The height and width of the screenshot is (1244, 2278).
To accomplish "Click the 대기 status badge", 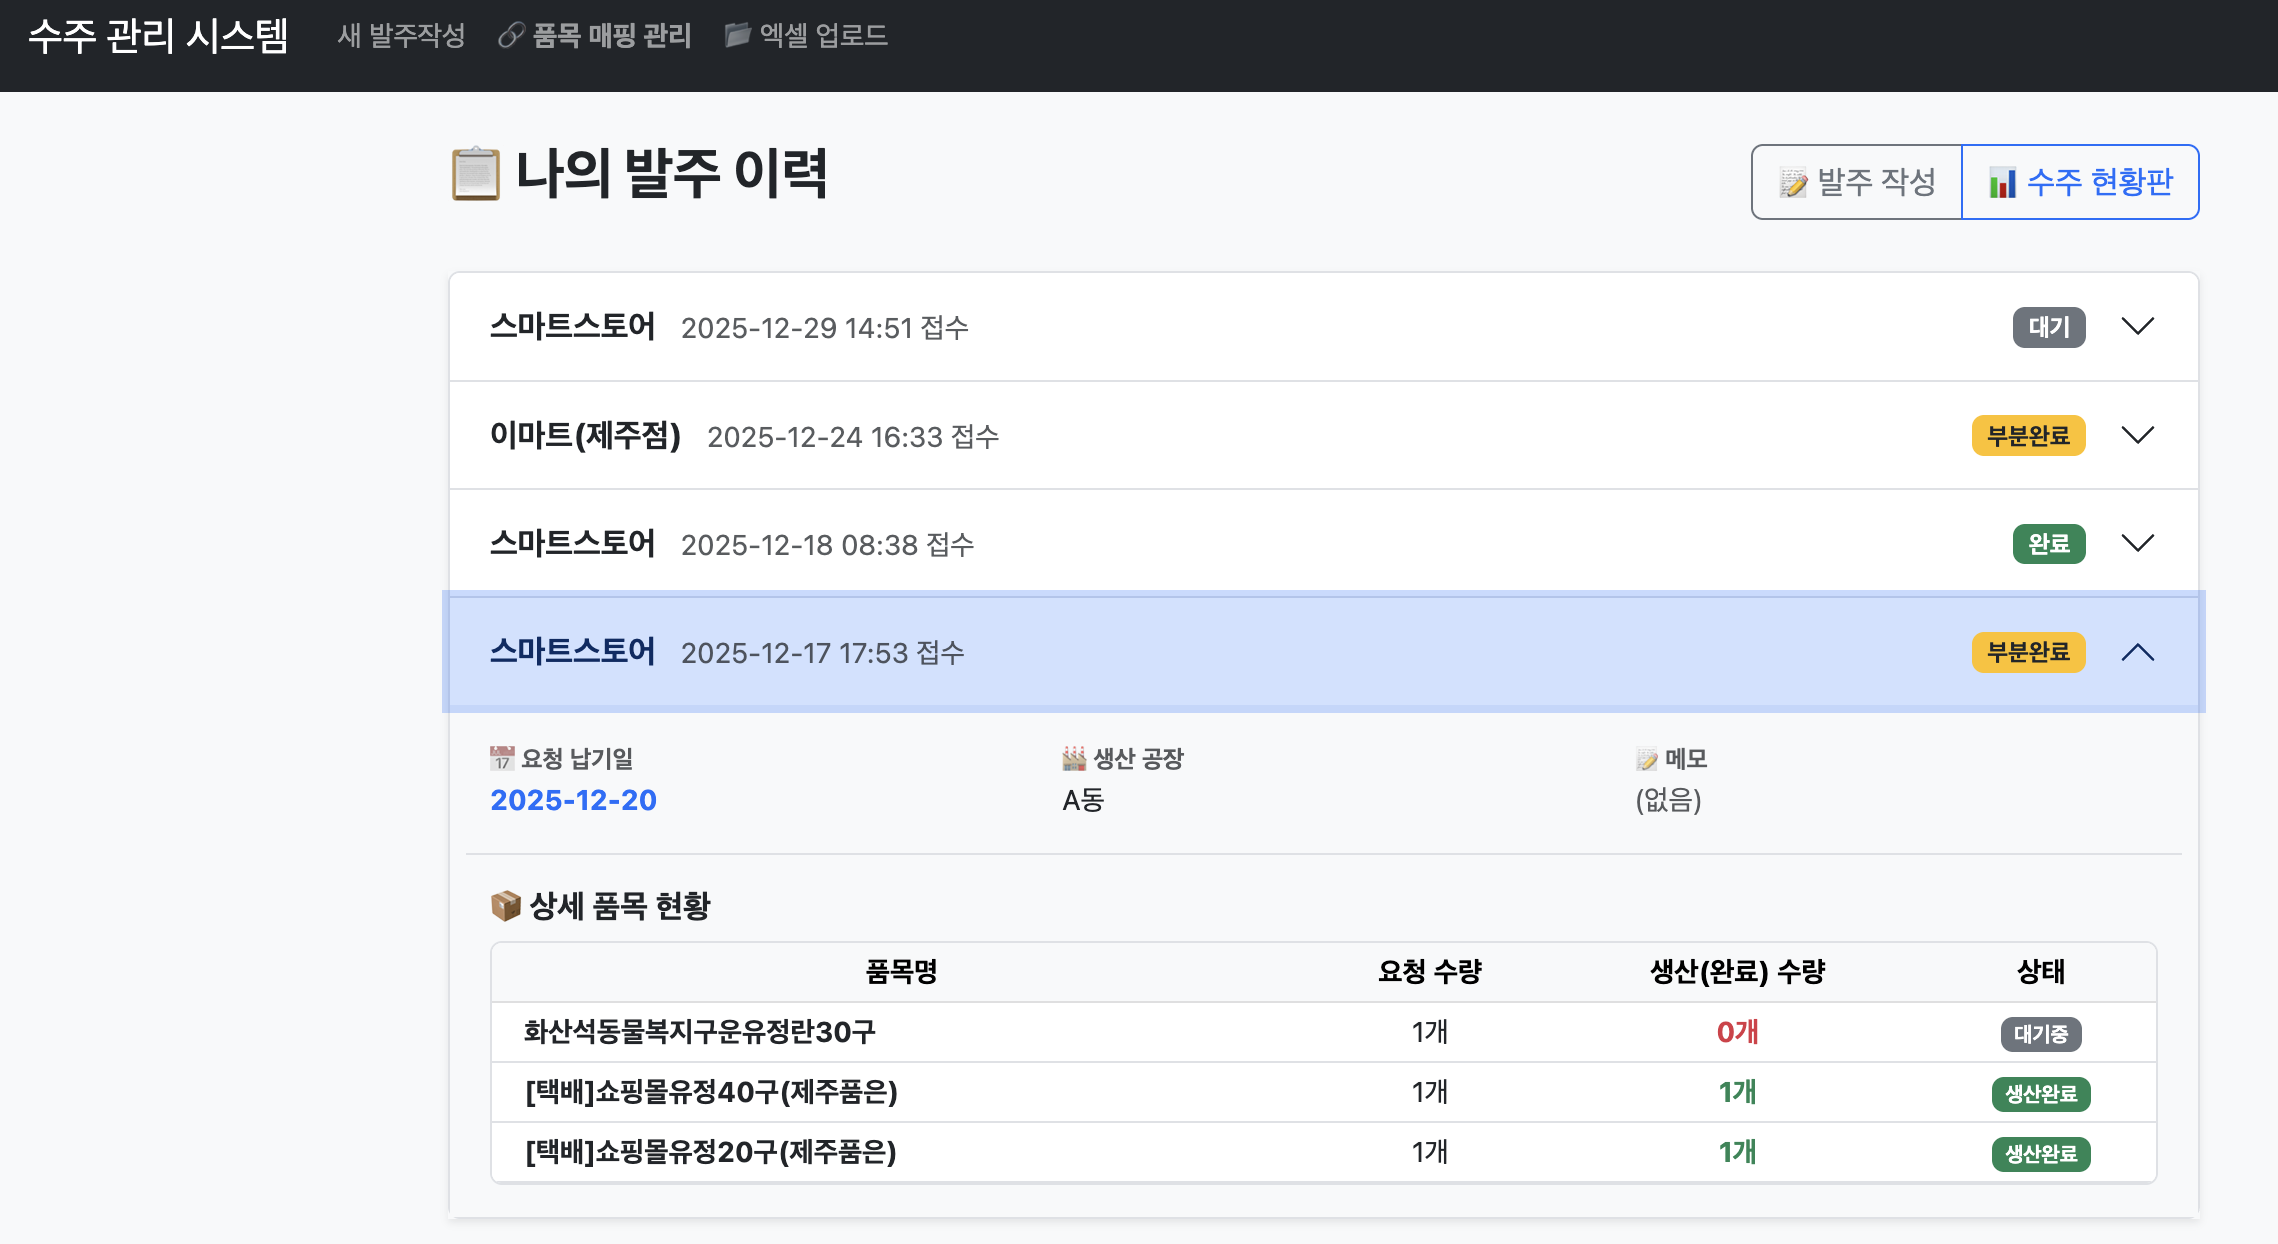I will pyautogui.click(x=2048, y=327).
